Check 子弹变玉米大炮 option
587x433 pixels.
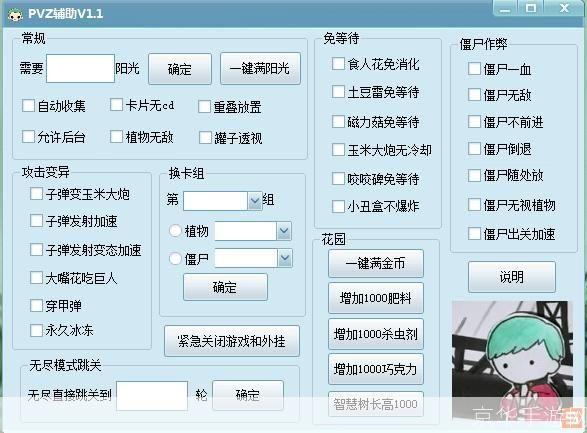pyautogui.click(x=36, y=193)
